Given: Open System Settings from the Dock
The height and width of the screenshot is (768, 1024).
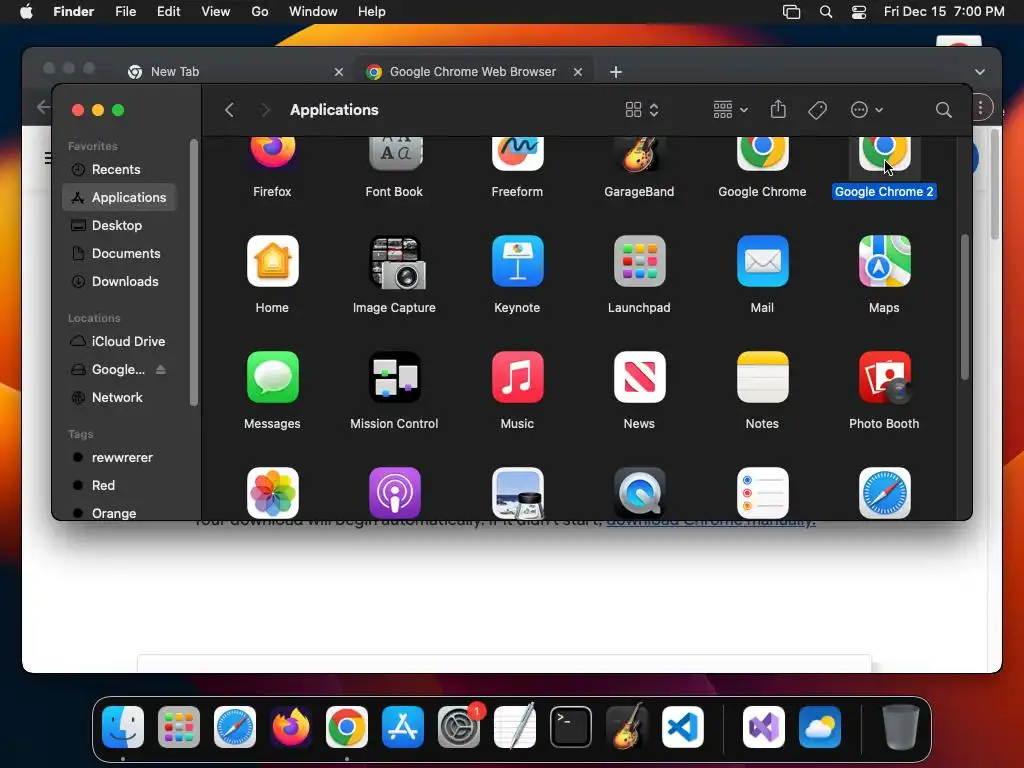Looking at the screenshot, I should 458,727.
